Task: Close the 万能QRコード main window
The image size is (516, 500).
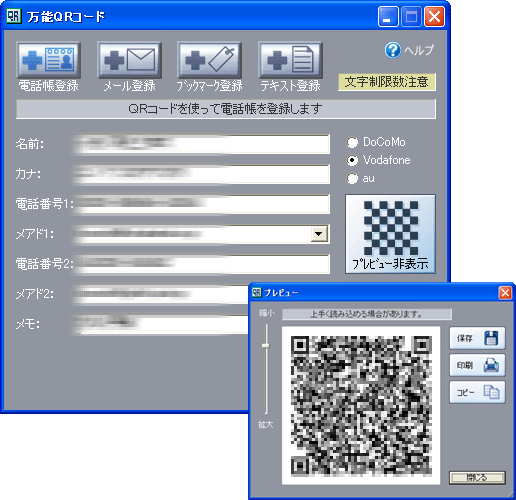Action: [434, 16]
